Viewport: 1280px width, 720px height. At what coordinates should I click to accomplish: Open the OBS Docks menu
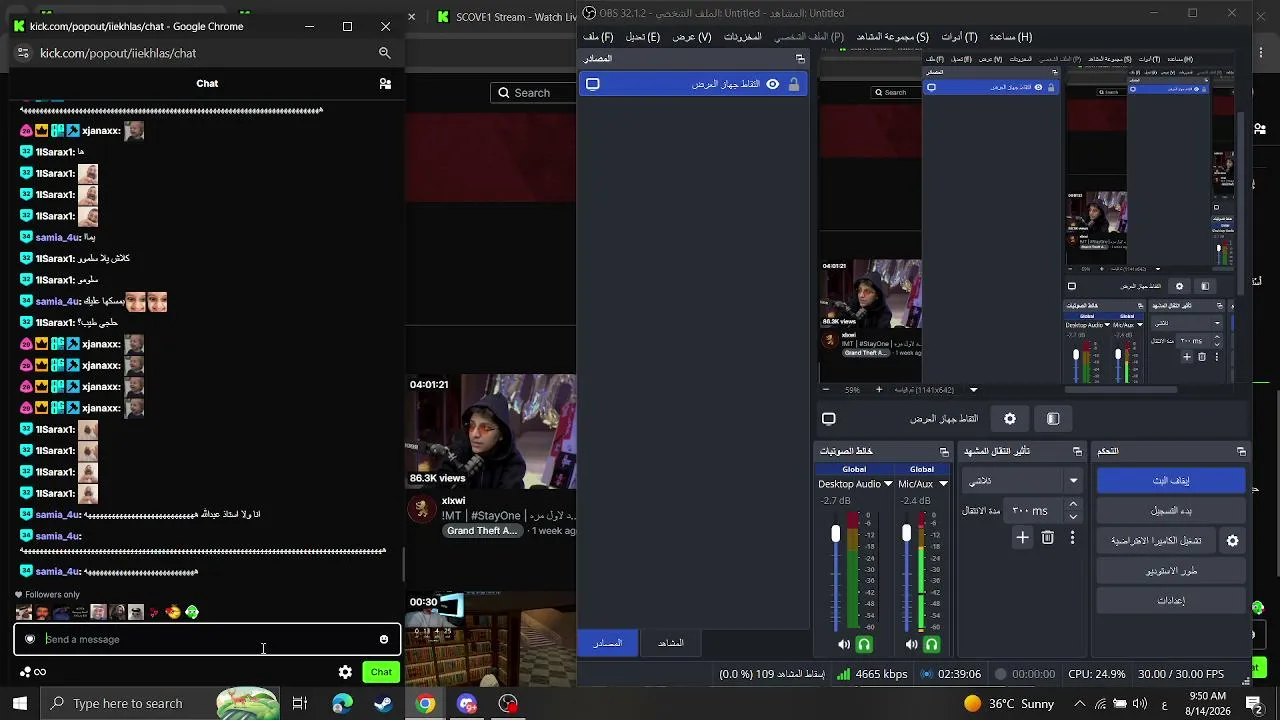click(x=743, y=37)
